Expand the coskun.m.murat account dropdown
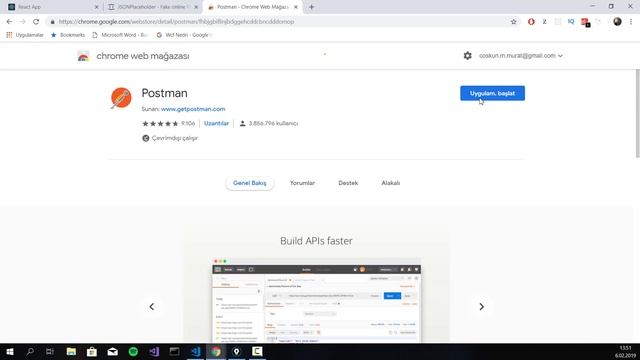Image resolution: width=640 pixels, height=360 pixels. (521, 56)
